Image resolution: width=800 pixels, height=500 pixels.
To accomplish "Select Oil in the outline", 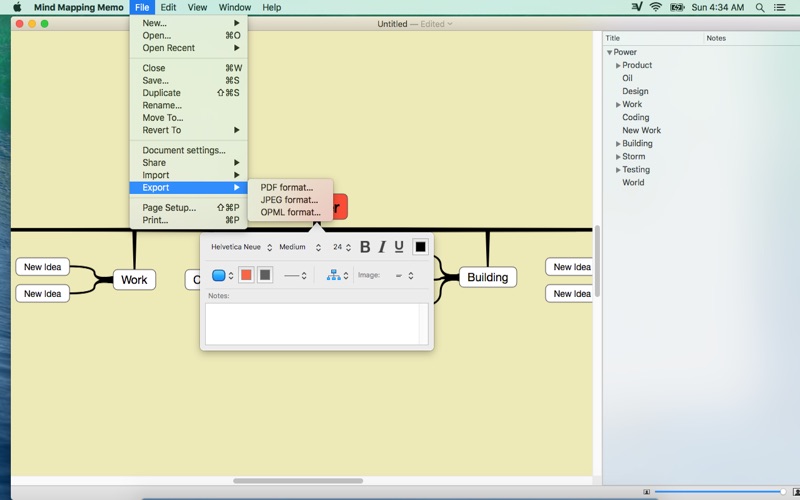I will tap(627, 78).
